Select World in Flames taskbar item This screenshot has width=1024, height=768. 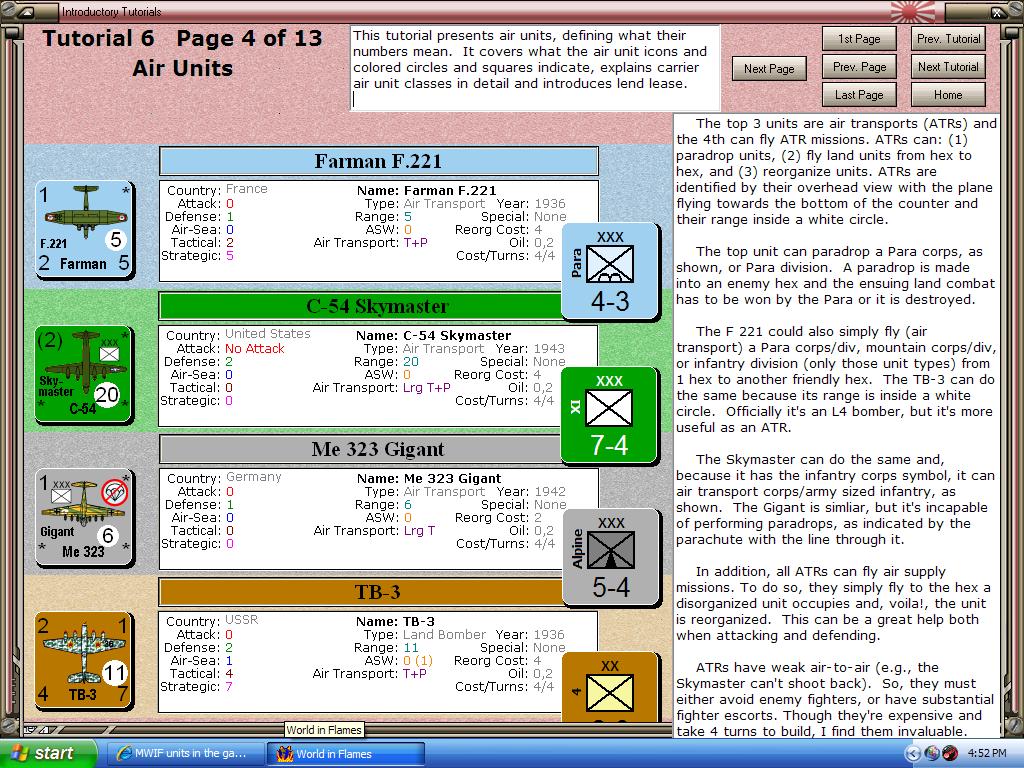tap(346, 754)
